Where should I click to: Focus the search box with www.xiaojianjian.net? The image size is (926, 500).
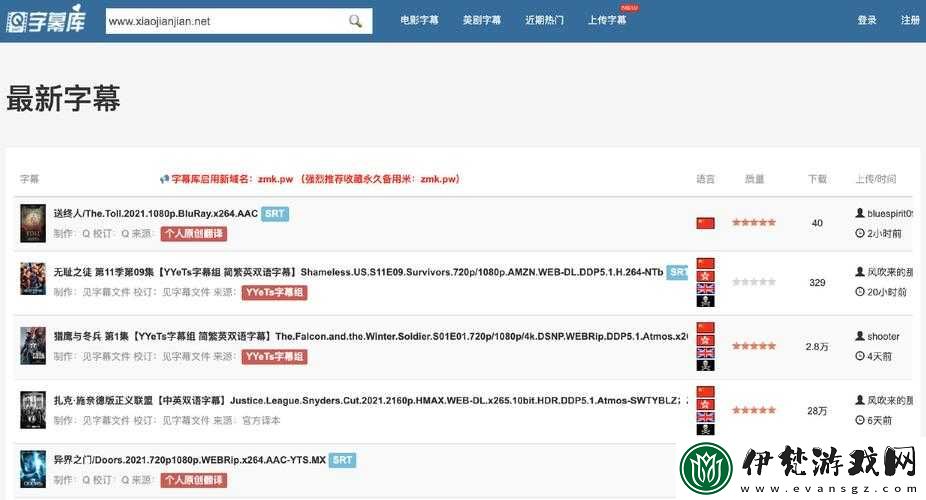pyautogui.click(x=239, y=21)
